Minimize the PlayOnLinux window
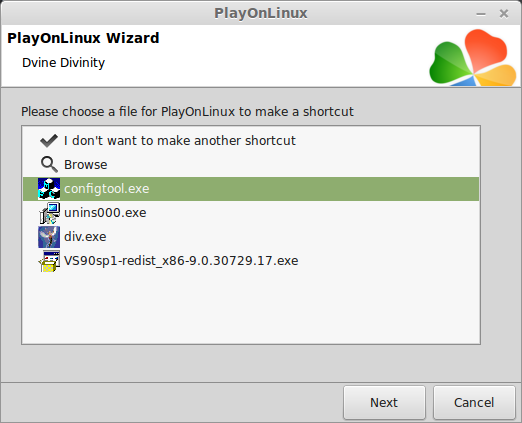522x423 pixels. tap(481, 14)
